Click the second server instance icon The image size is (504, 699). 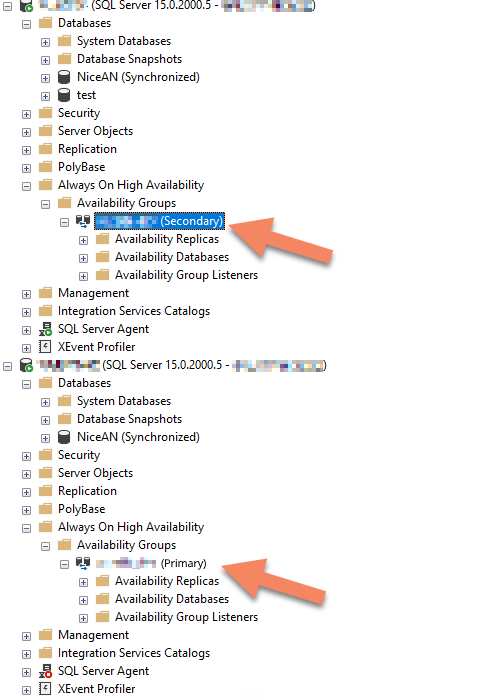26,365
